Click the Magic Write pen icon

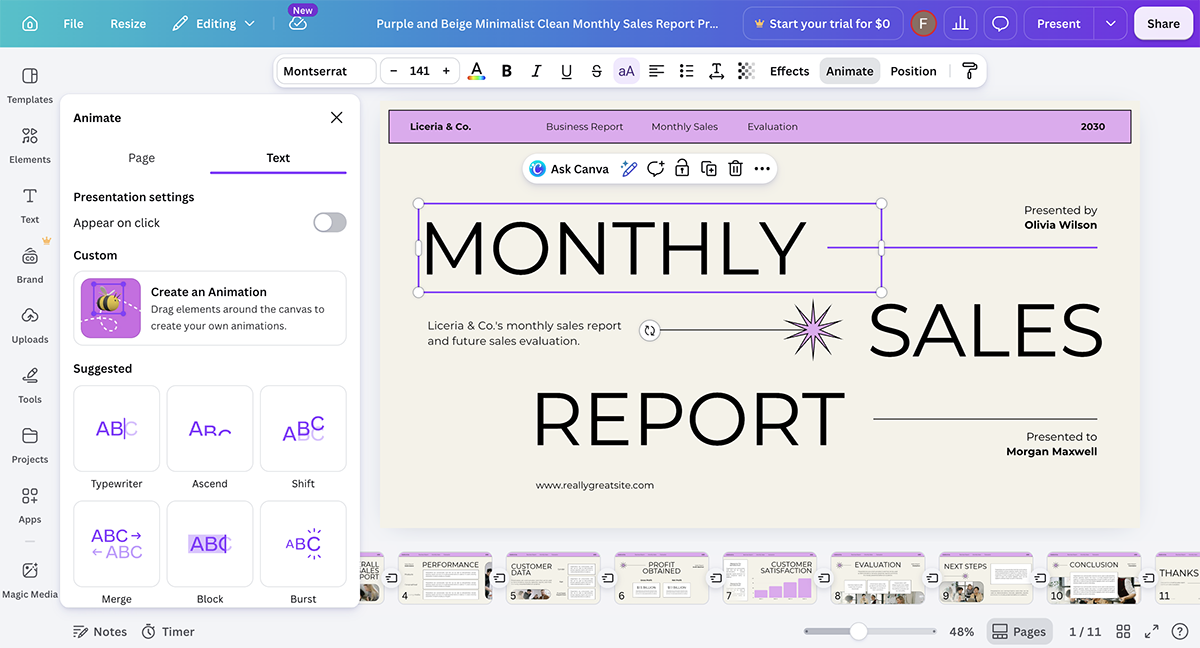[x=628, y=169]
